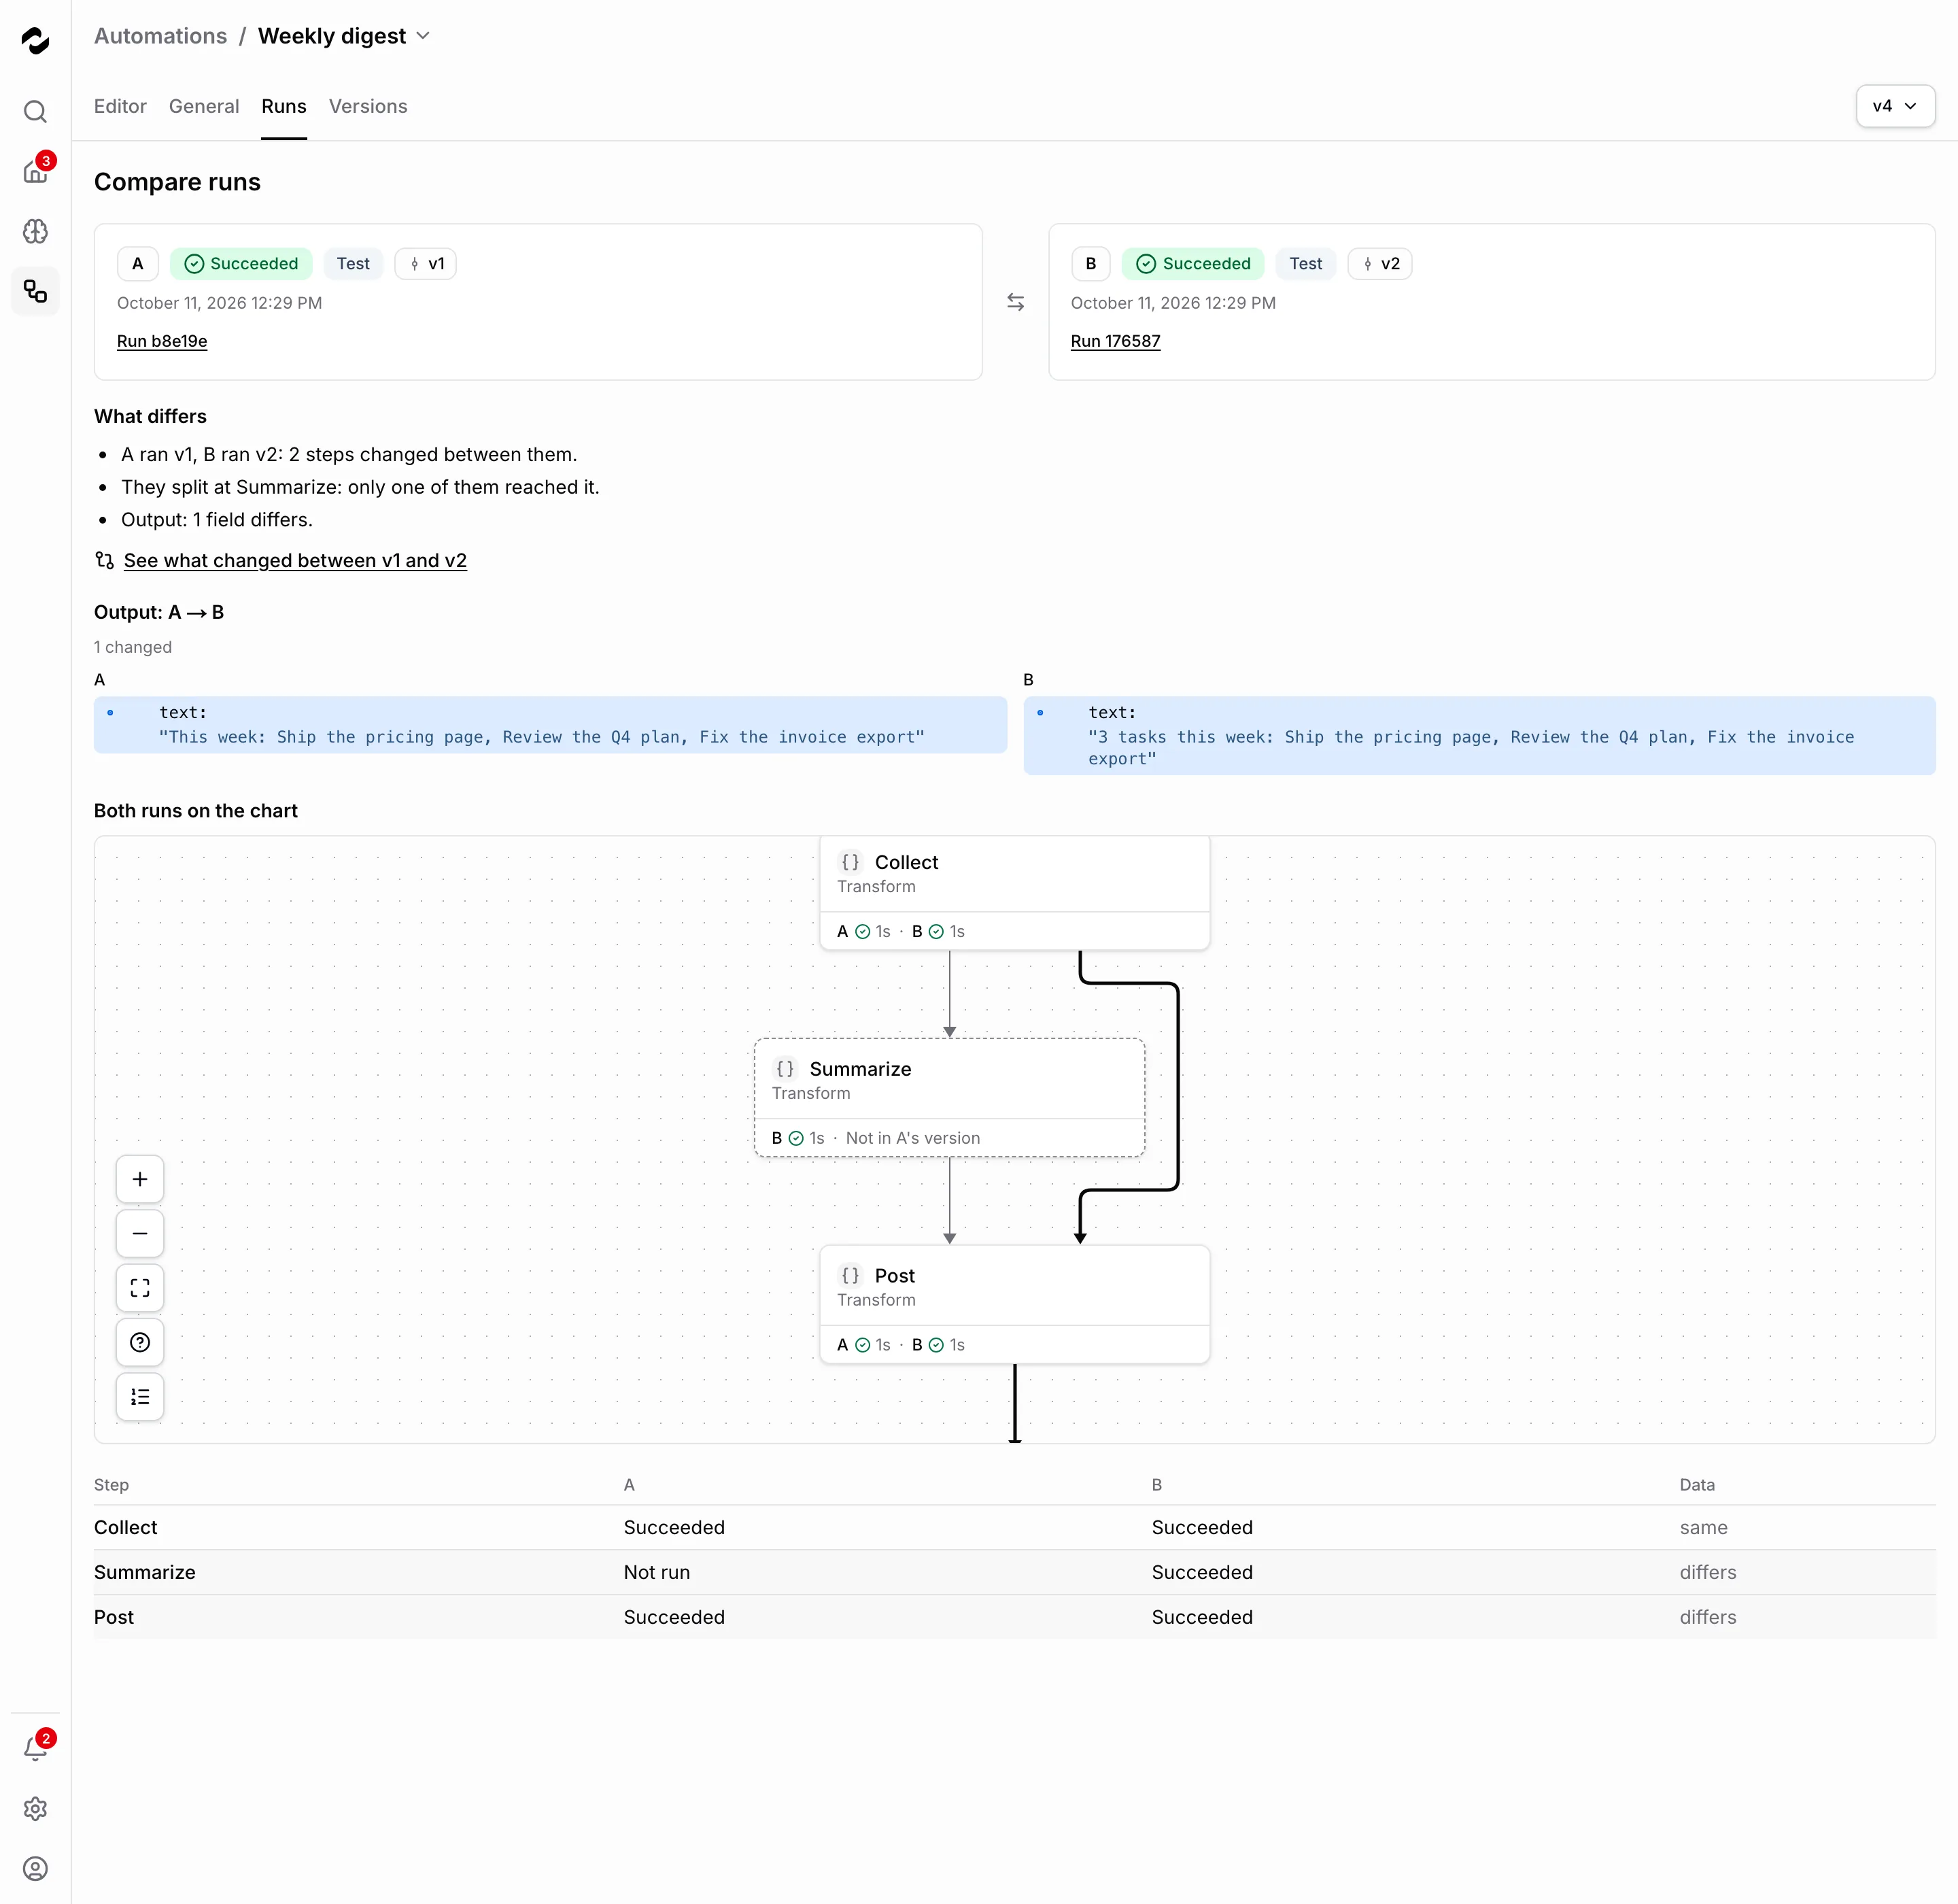This screenshot has width=1958, height=1904.
Task: Click the Collect node braces icon
Action: click(x=850, y=862)
